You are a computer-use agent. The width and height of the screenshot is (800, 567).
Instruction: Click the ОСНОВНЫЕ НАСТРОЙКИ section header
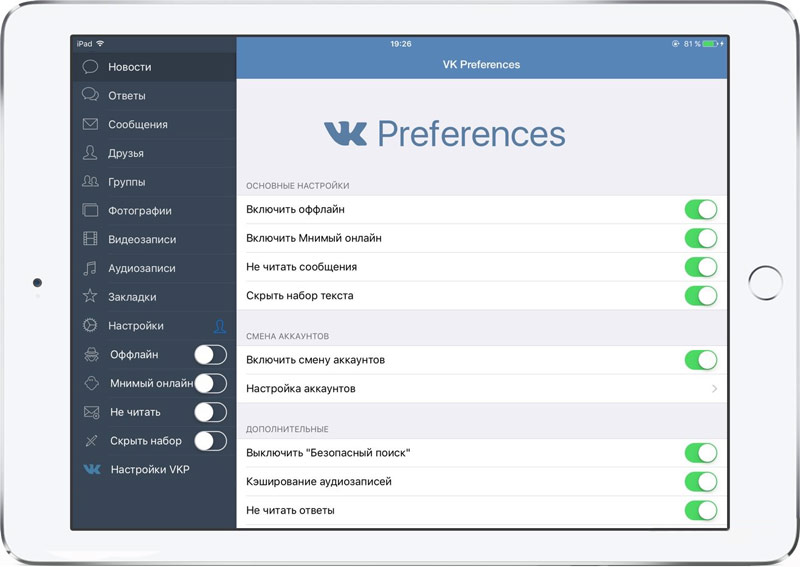[297, 186]
